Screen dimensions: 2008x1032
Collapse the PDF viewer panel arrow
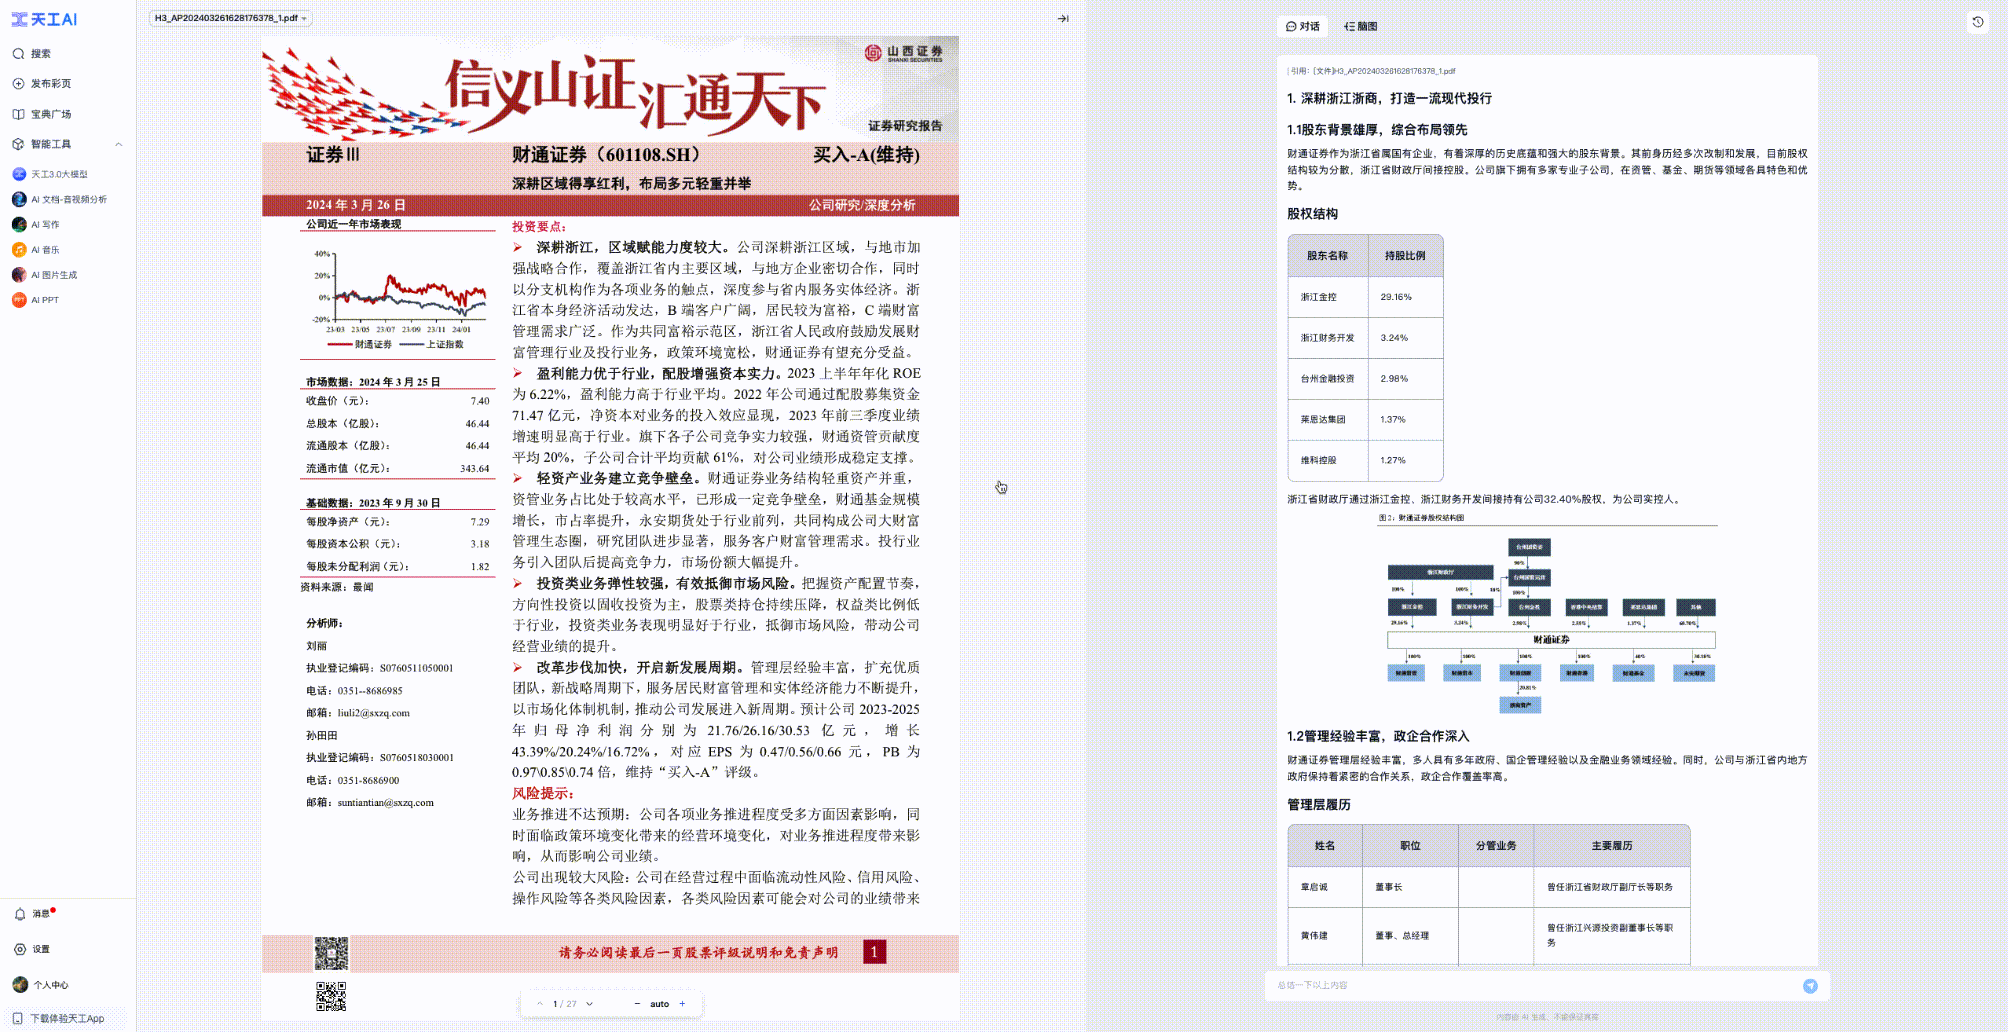click(x=1062, y=17)
